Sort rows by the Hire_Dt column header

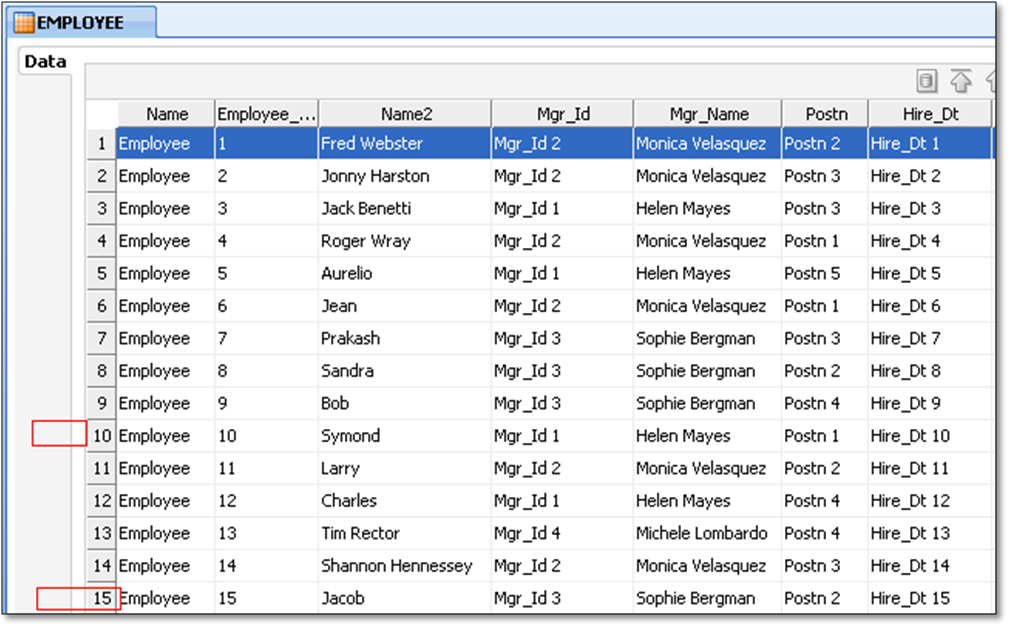click(x=928, y=113)
